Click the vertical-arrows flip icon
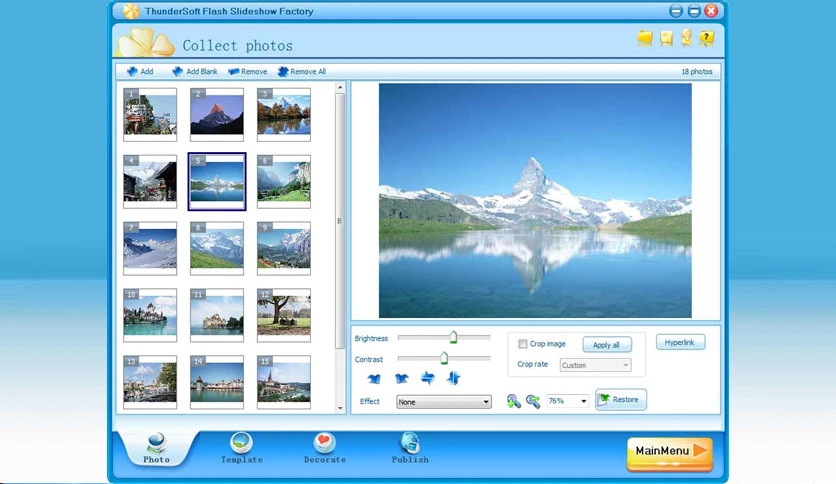The width and height of the screenshot is (836, 484). click(454, 378)
